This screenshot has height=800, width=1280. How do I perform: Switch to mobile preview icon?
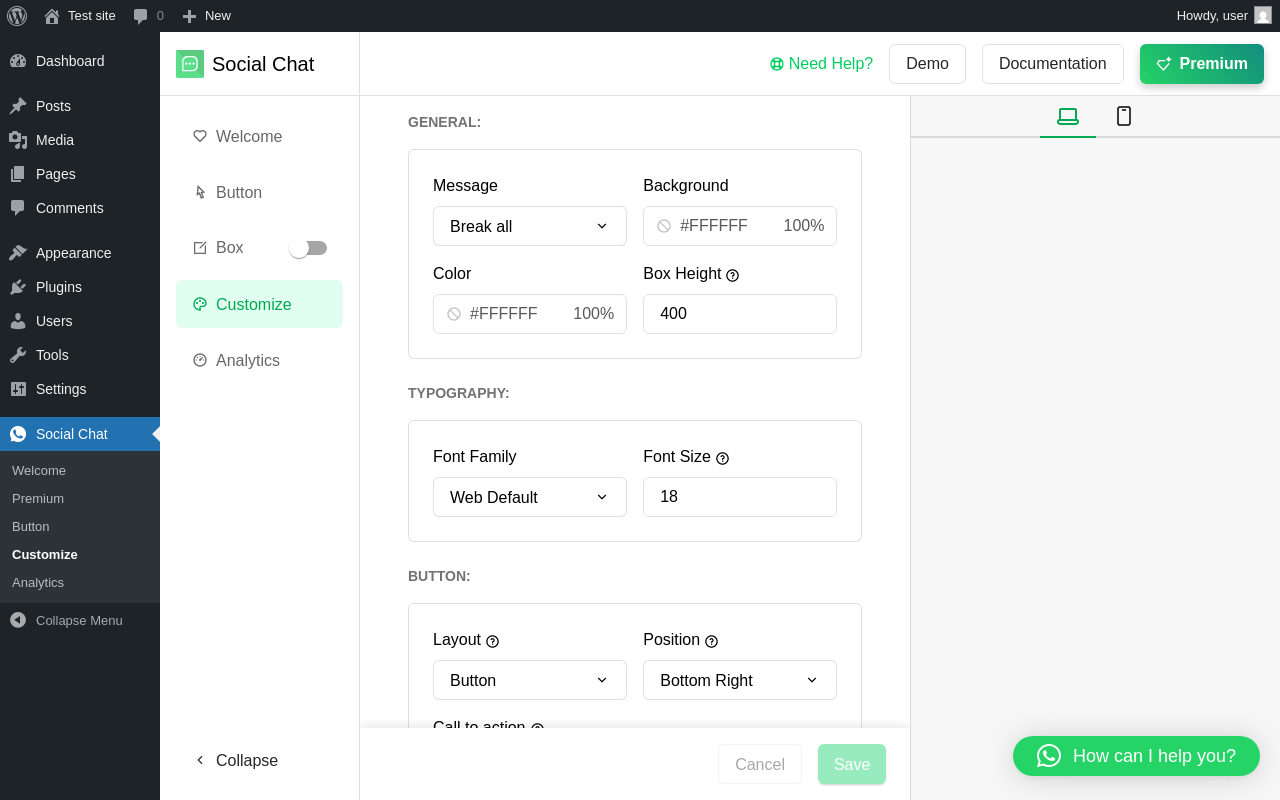(1124, 116)
